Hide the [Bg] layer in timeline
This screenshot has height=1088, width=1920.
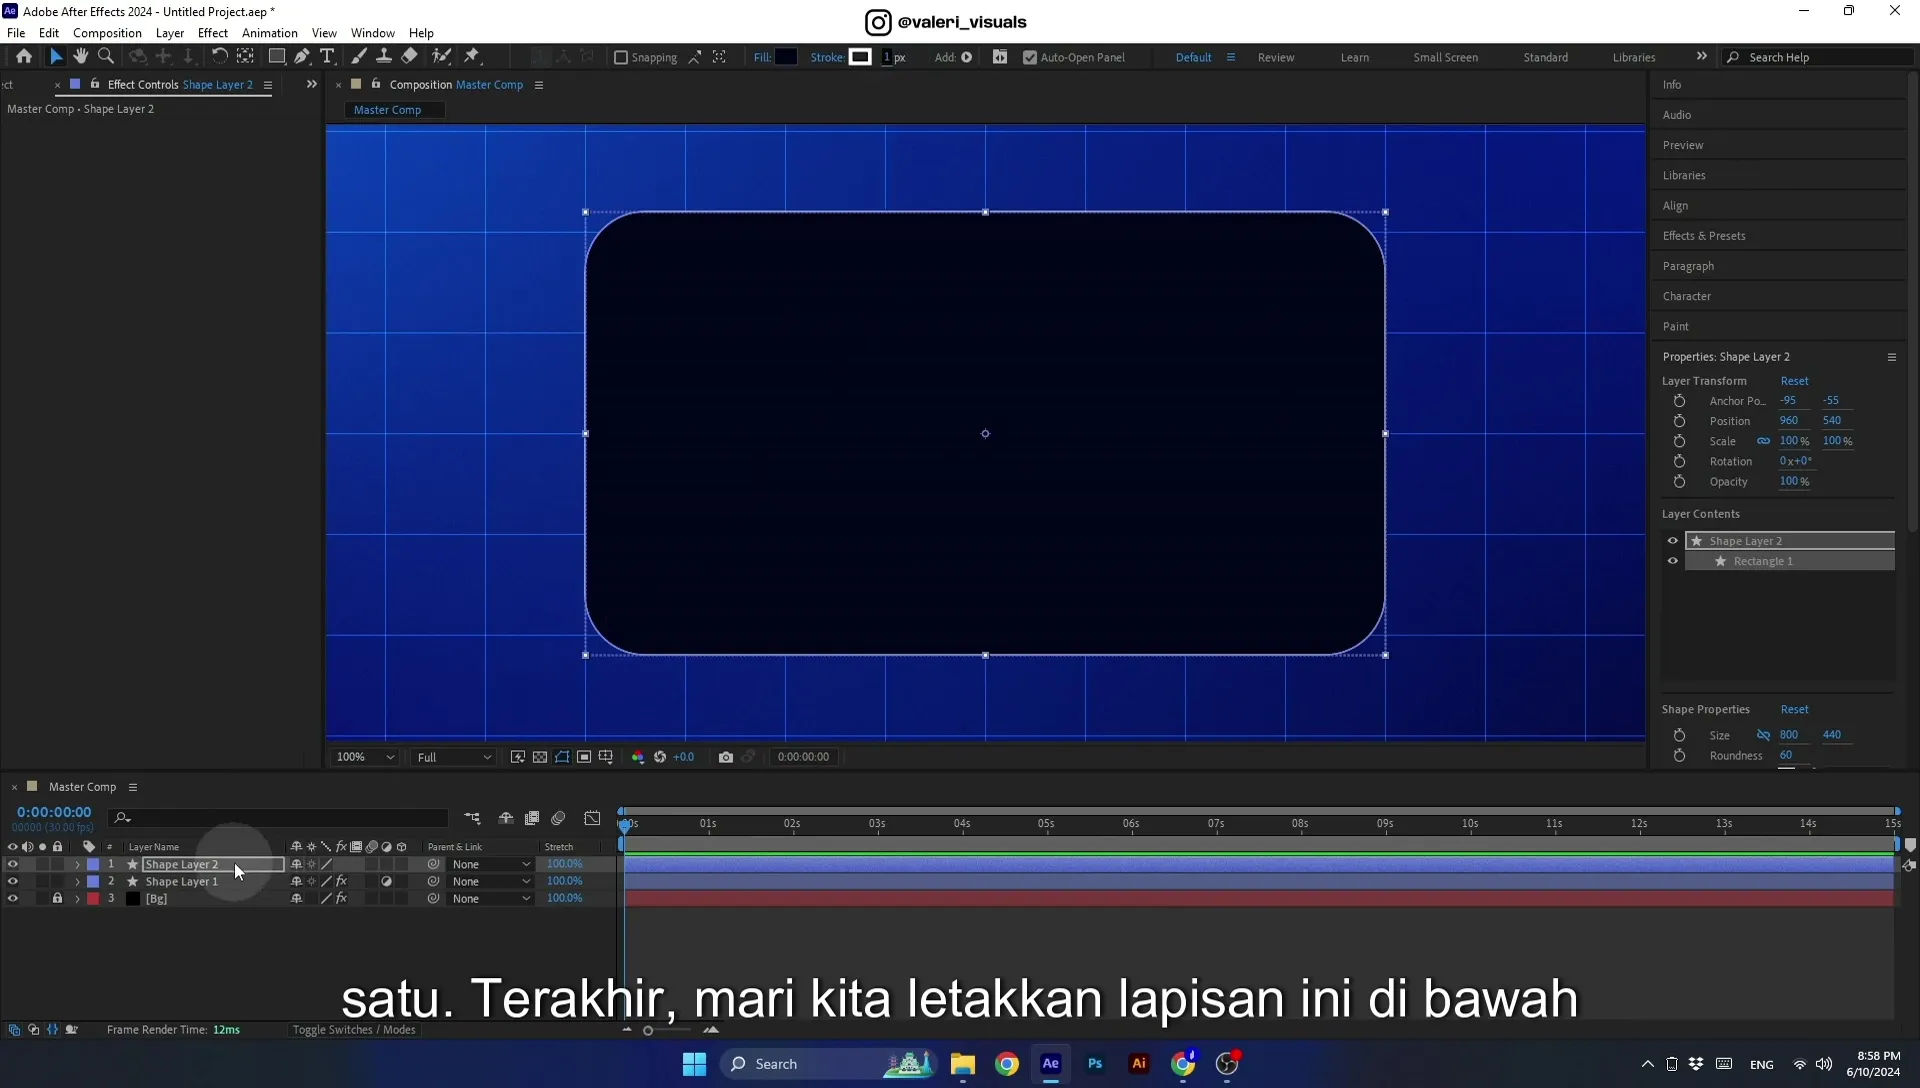tap(12, 899)
